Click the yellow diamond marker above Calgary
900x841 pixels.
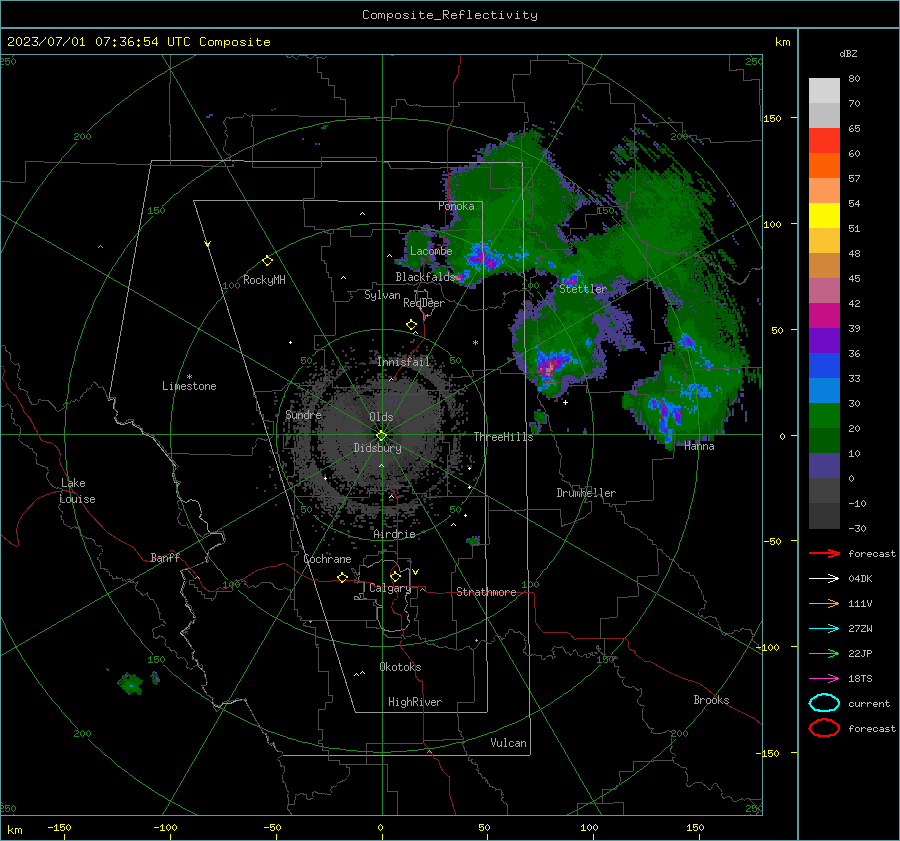click(x=395, y=576)
